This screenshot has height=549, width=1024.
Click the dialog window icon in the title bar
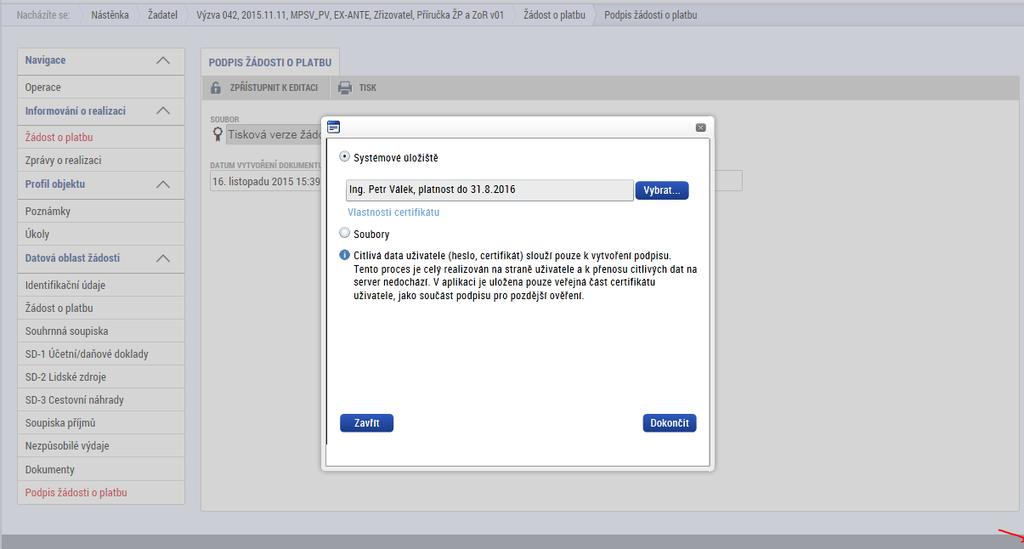(x=334, y=127)
